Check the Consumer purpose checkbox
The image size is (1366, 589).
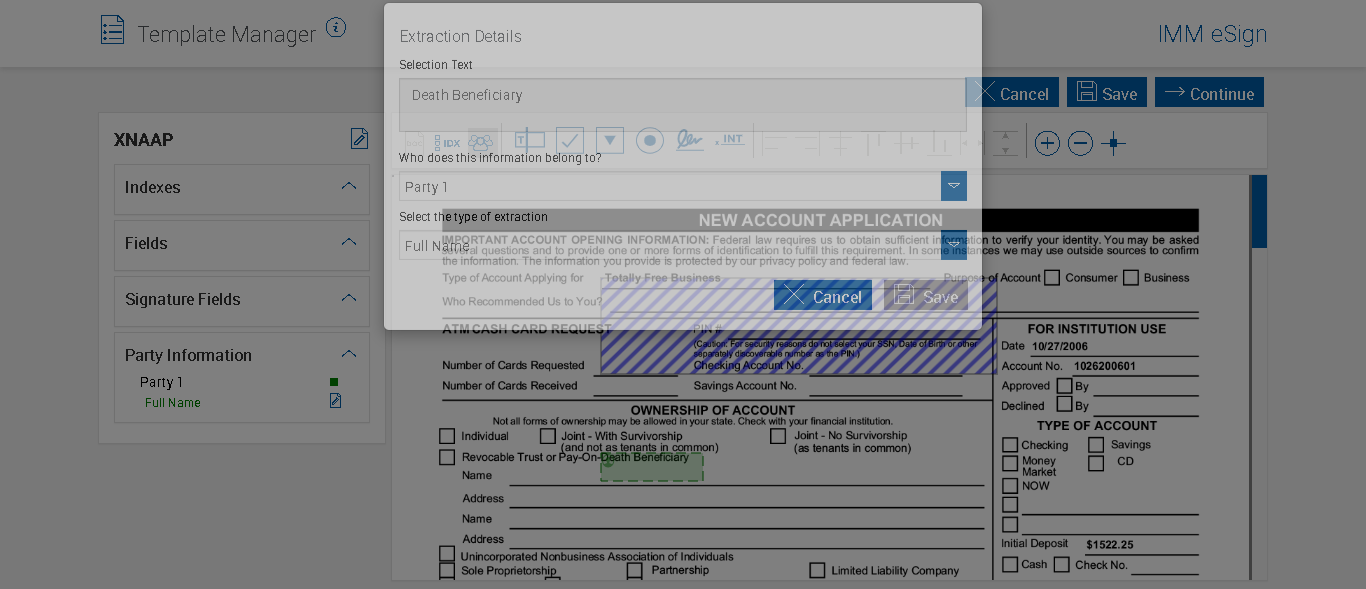tap(1052, 278)
